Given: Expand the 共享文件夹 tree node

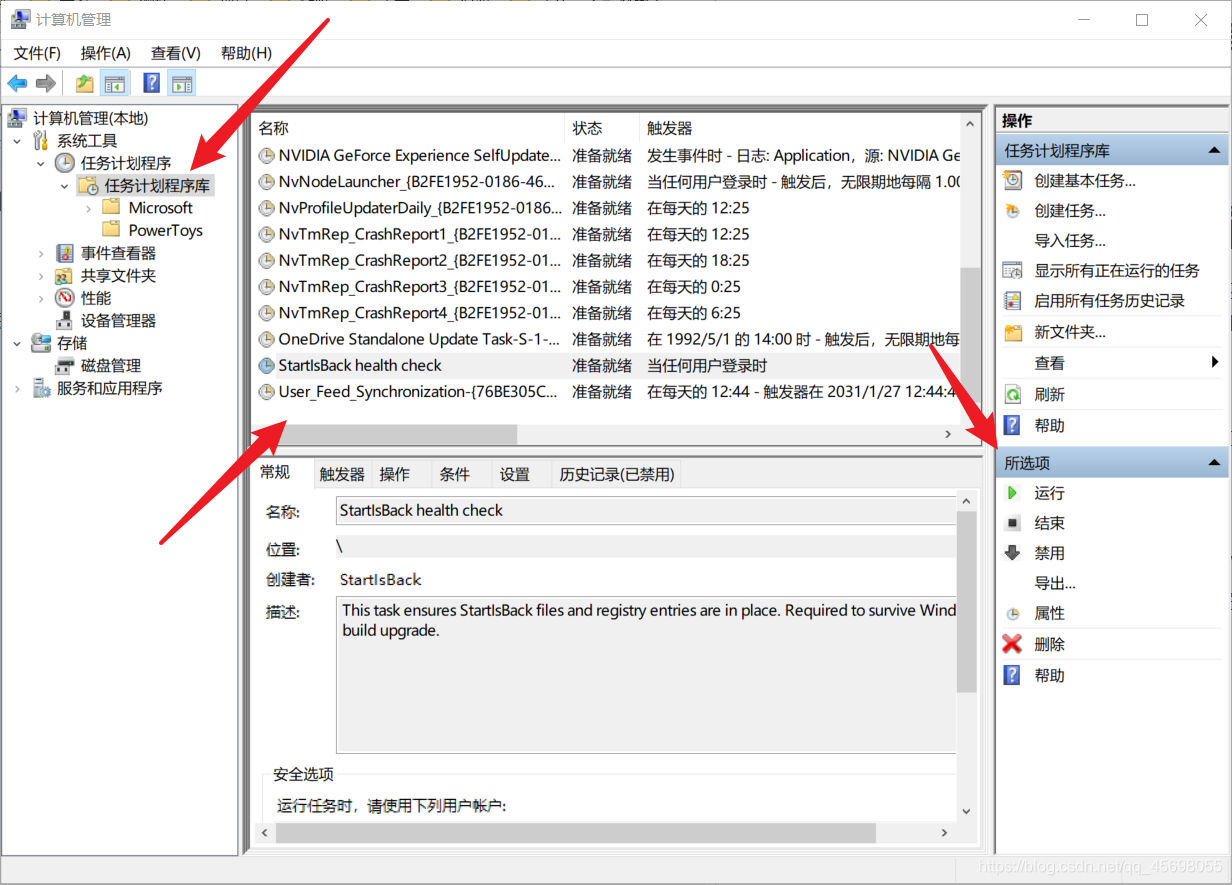Looking at the screenshot, I should click(41, 276).
